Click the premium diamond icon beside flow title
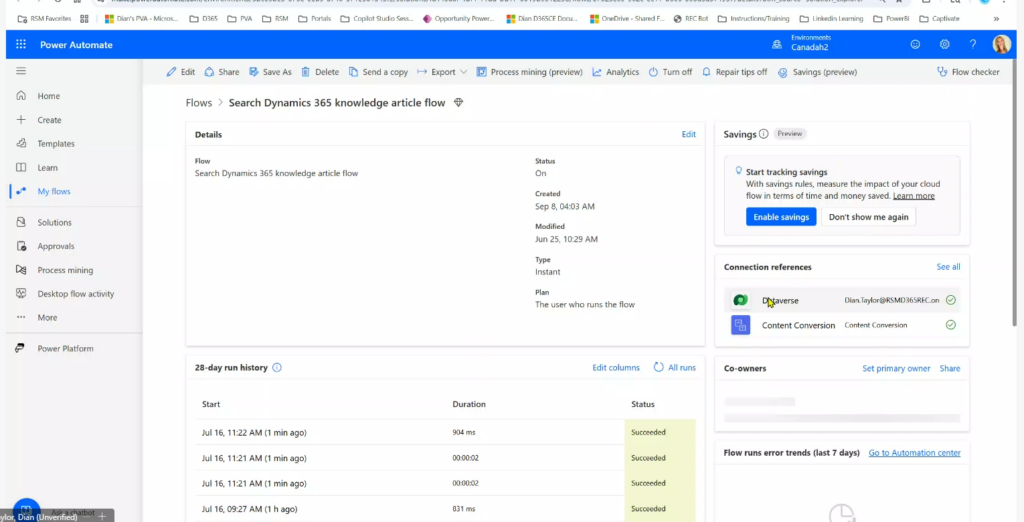The height and width of the screenshot is (522, 1024). pos(458,103)
